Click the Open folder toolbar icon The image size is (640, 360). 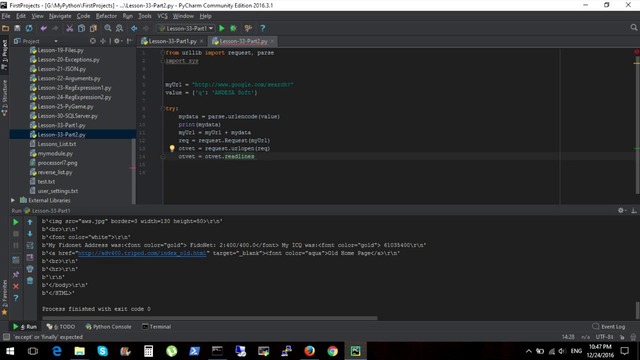[x=5, y=28]
